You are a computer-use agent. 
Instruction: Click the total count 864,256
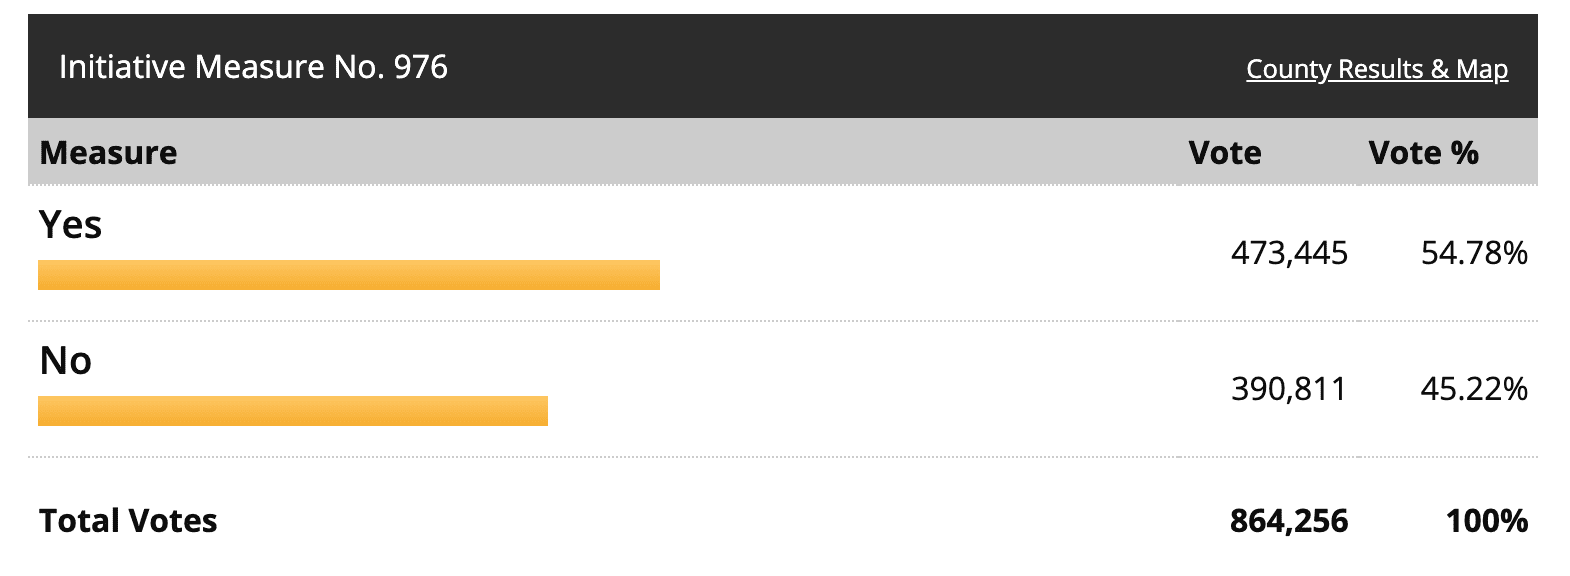(x=1288, y=521)
